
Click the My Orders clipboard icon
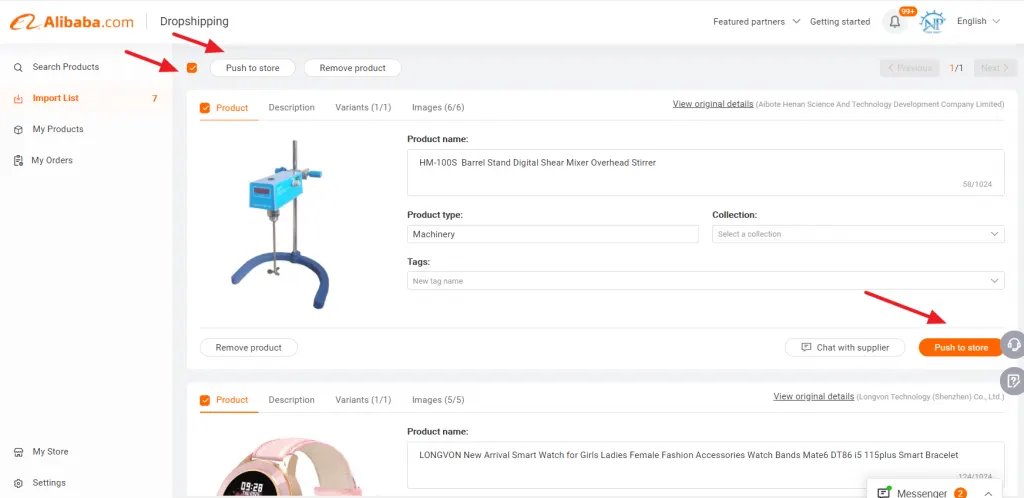[18, 161]
